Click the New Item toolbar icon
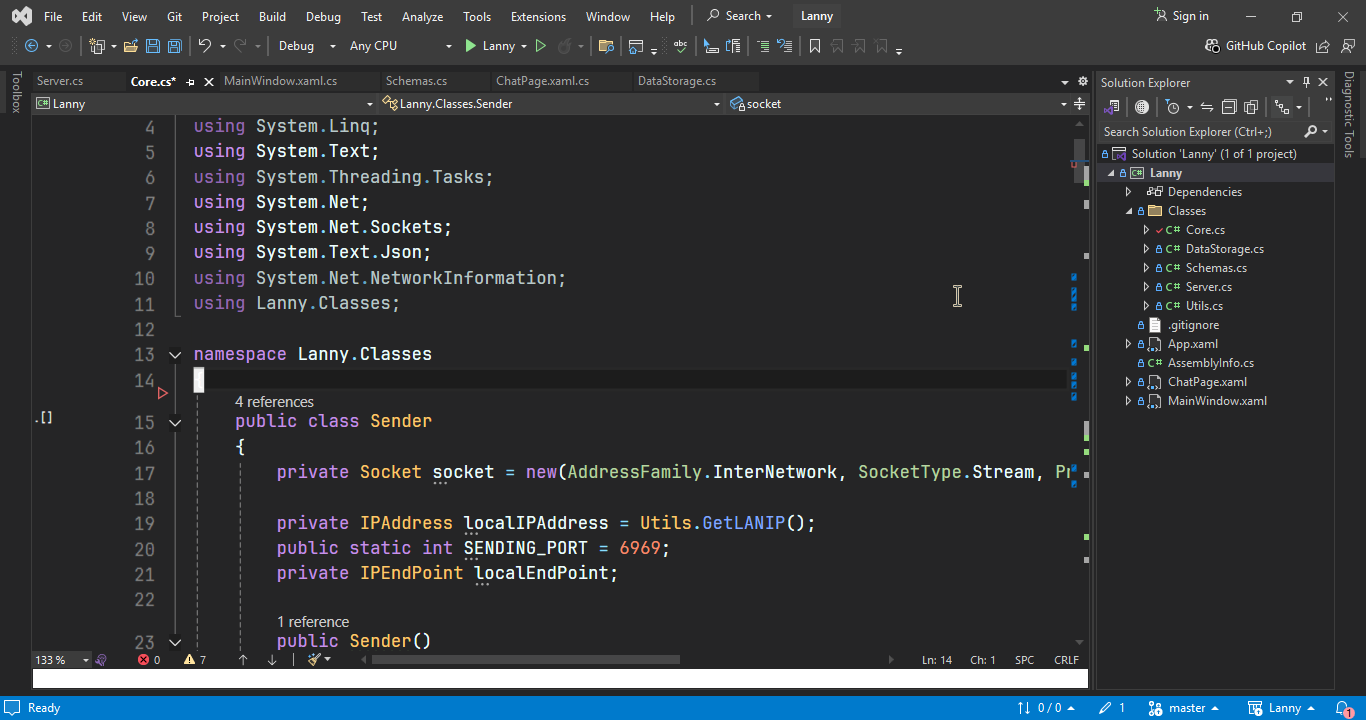The height and width of the screenshot is (720, 1366). coord(96,46)
